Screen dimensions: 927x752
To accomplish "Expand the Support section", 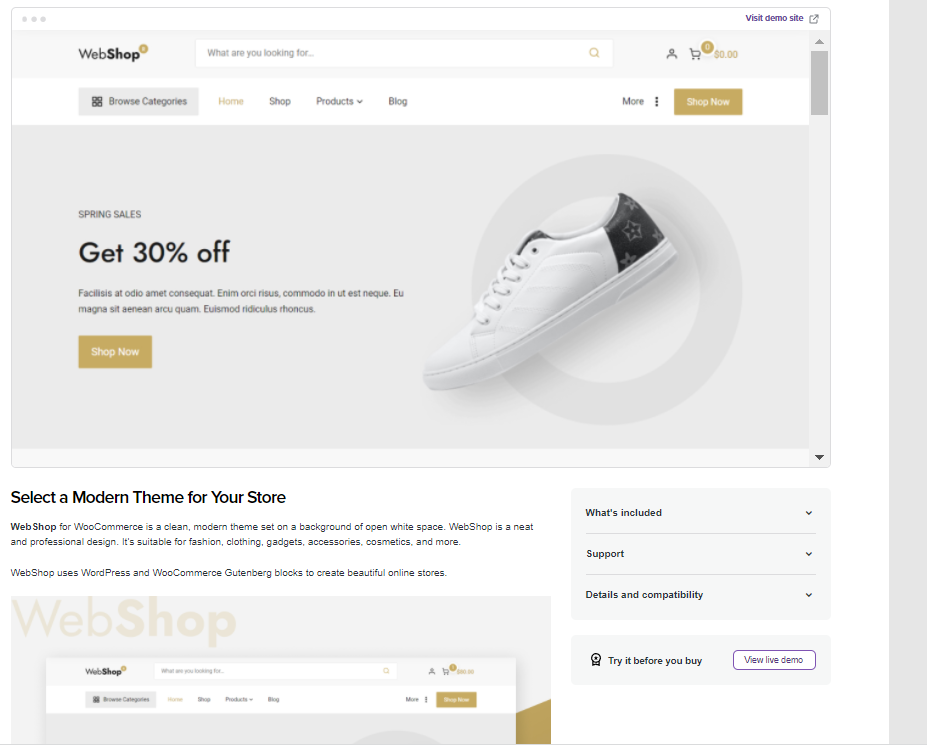I will tap(701, 554).
